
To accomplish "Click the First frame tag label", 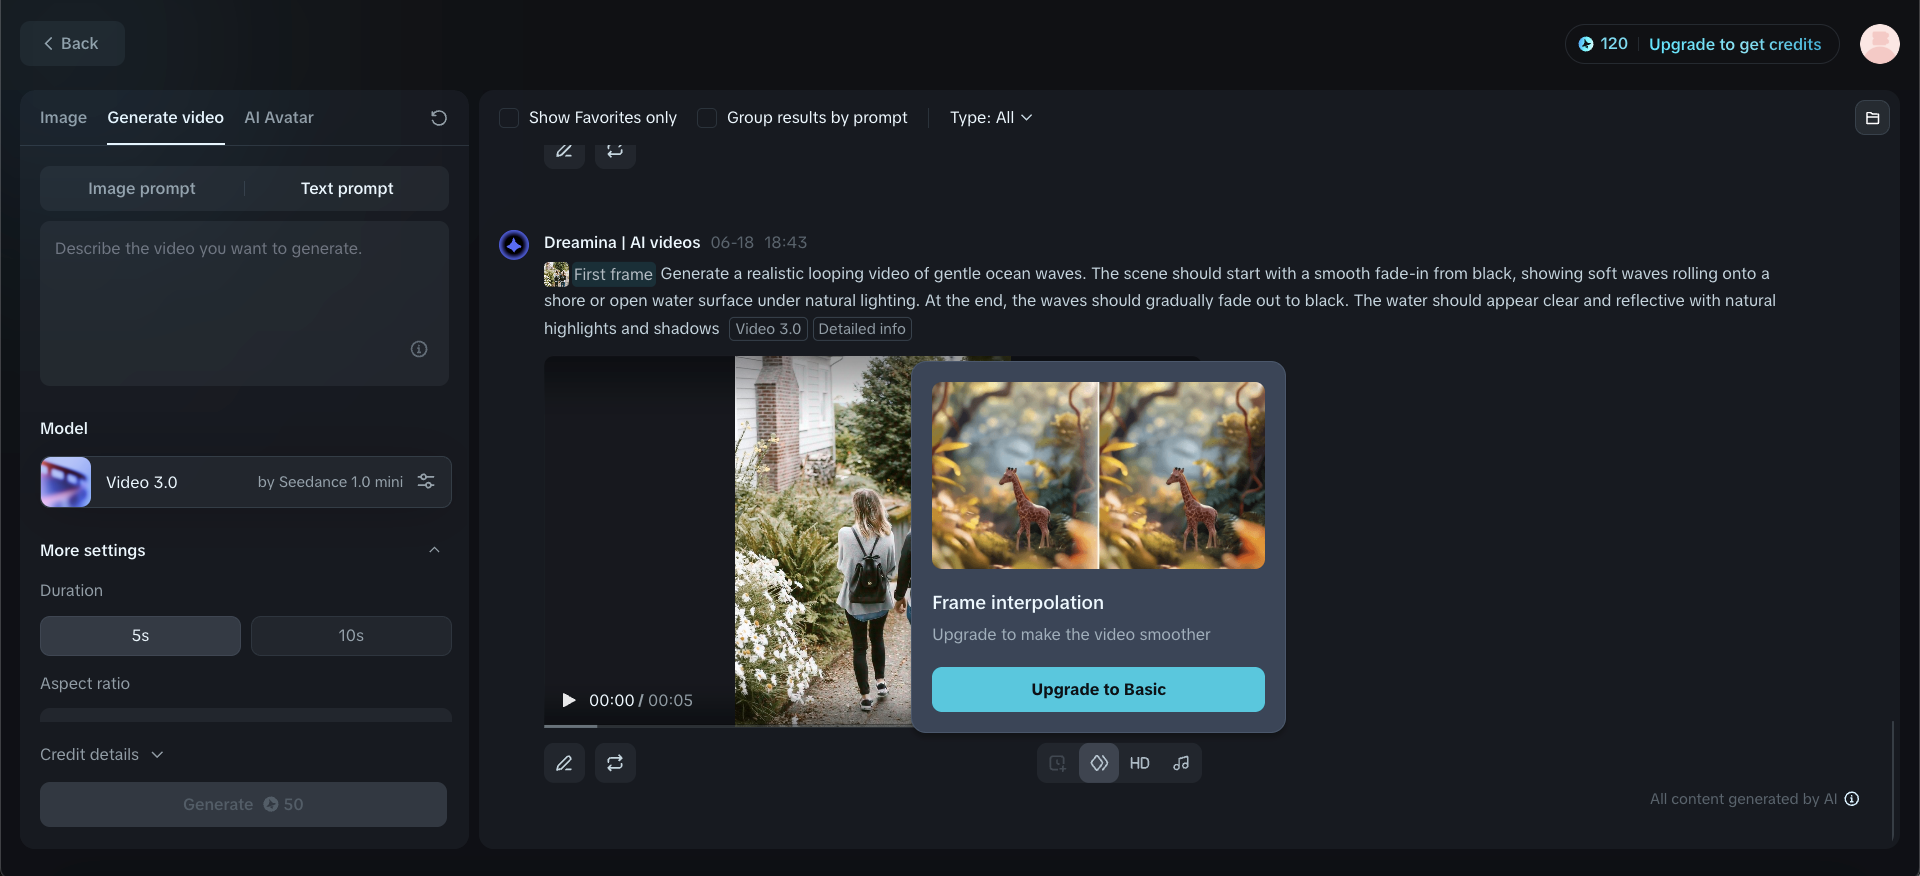I will [613, 274].
